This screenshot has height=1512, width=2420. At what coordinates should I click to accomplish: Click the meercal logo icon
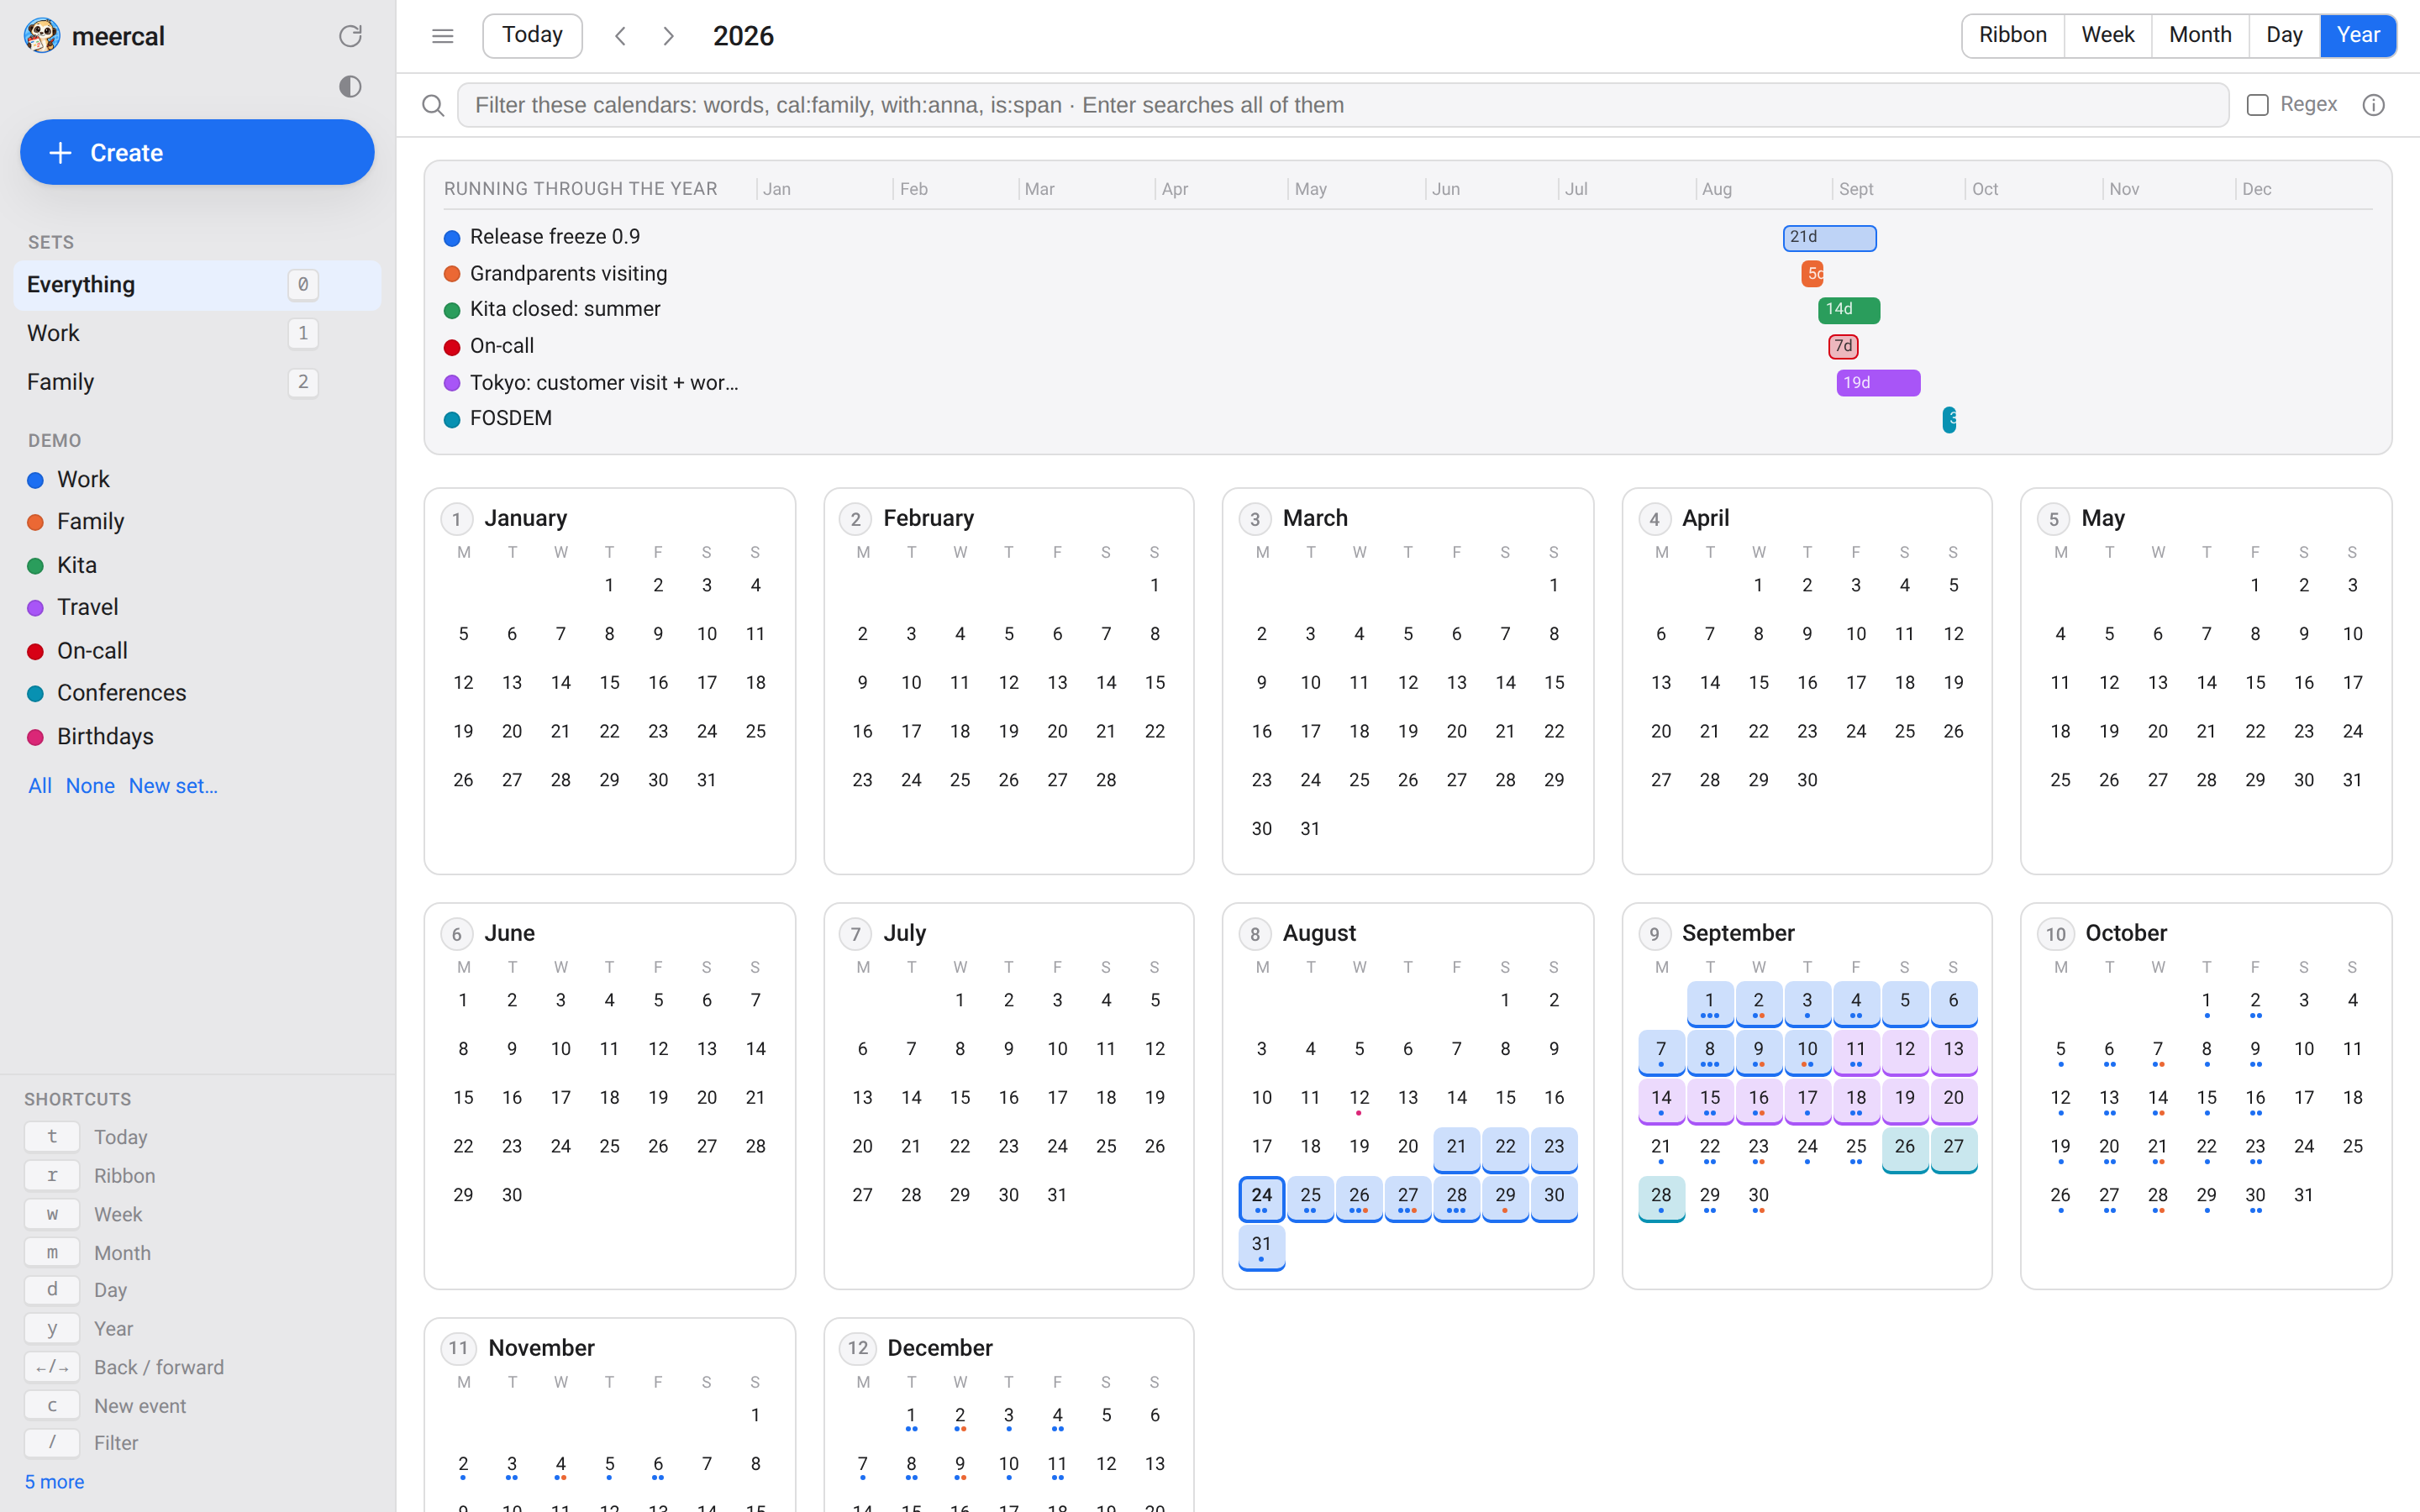[42, 36]
